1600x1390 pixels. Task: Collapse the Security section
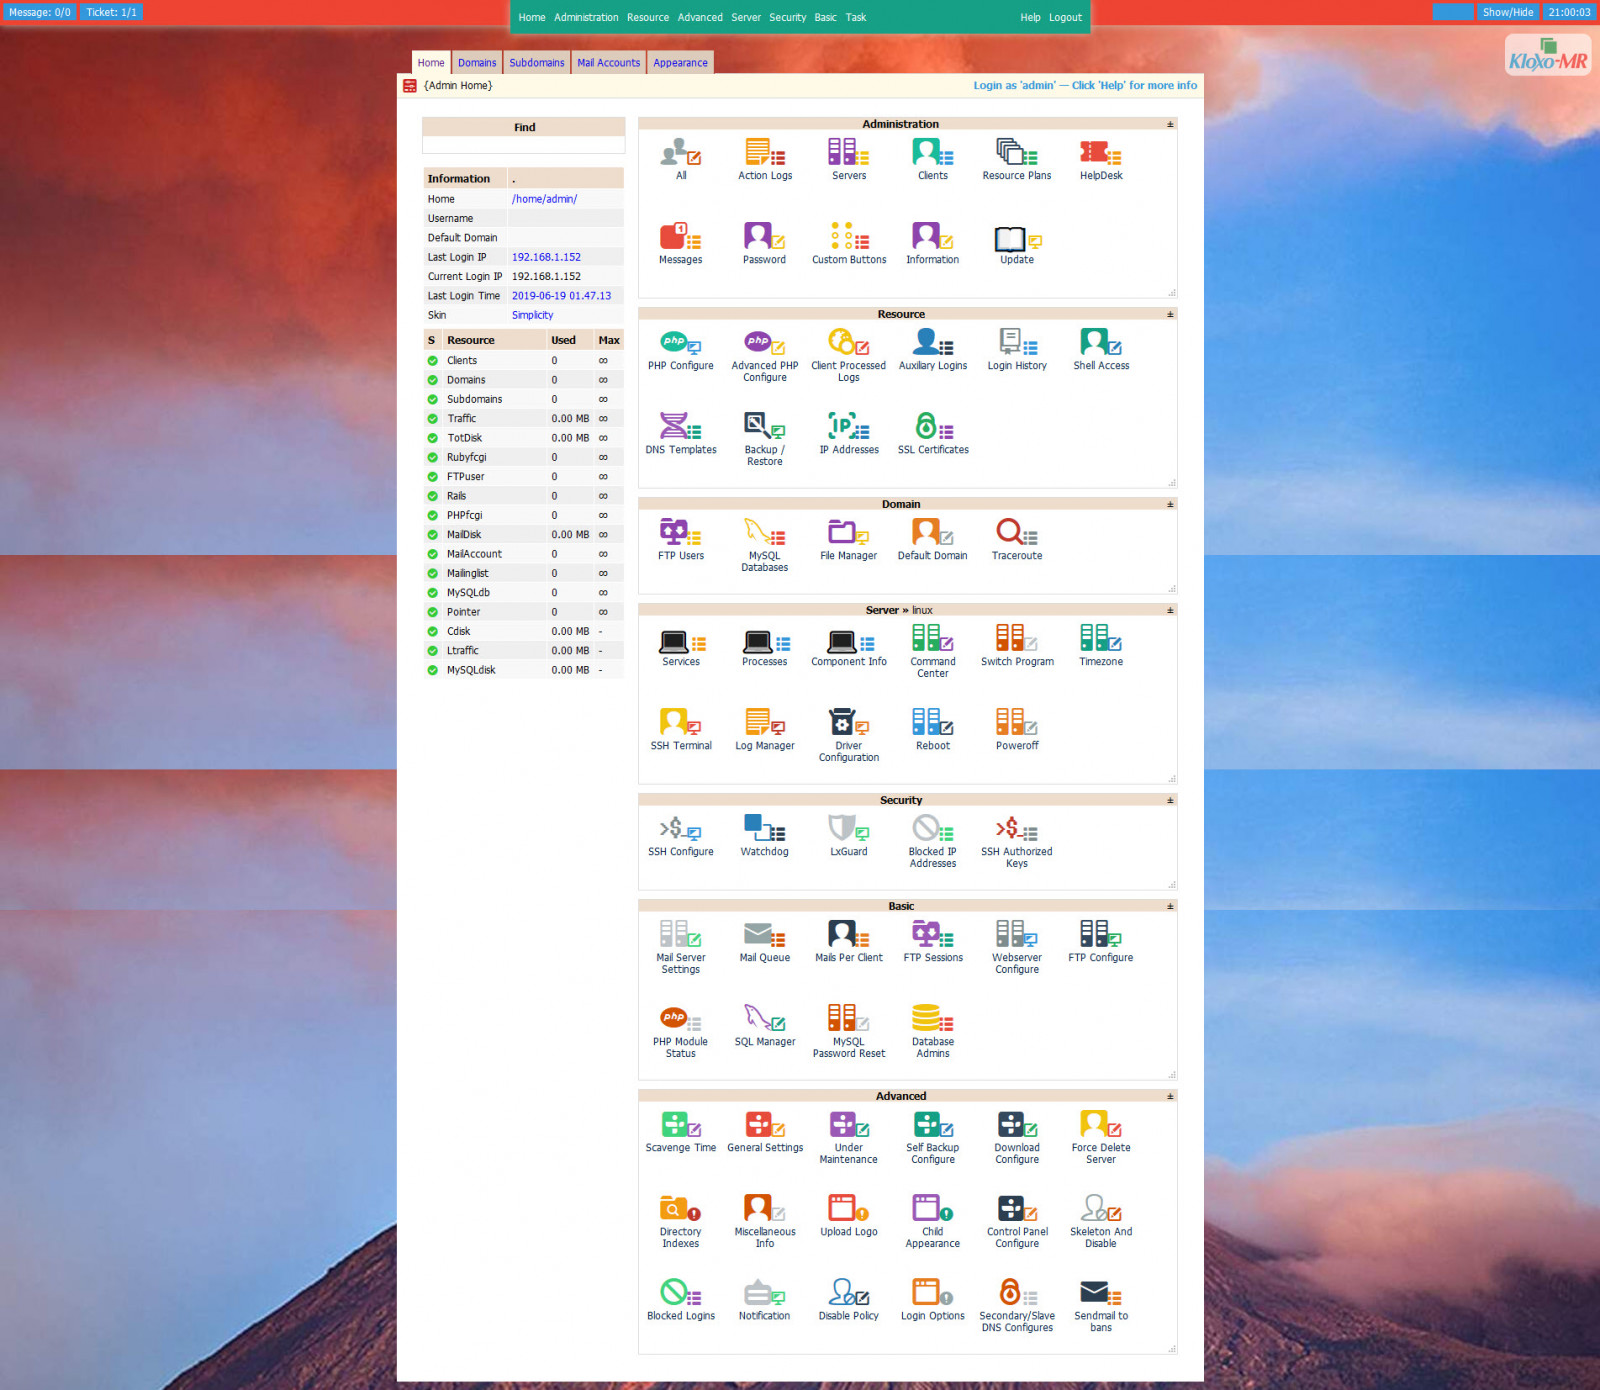[1170, 800]
